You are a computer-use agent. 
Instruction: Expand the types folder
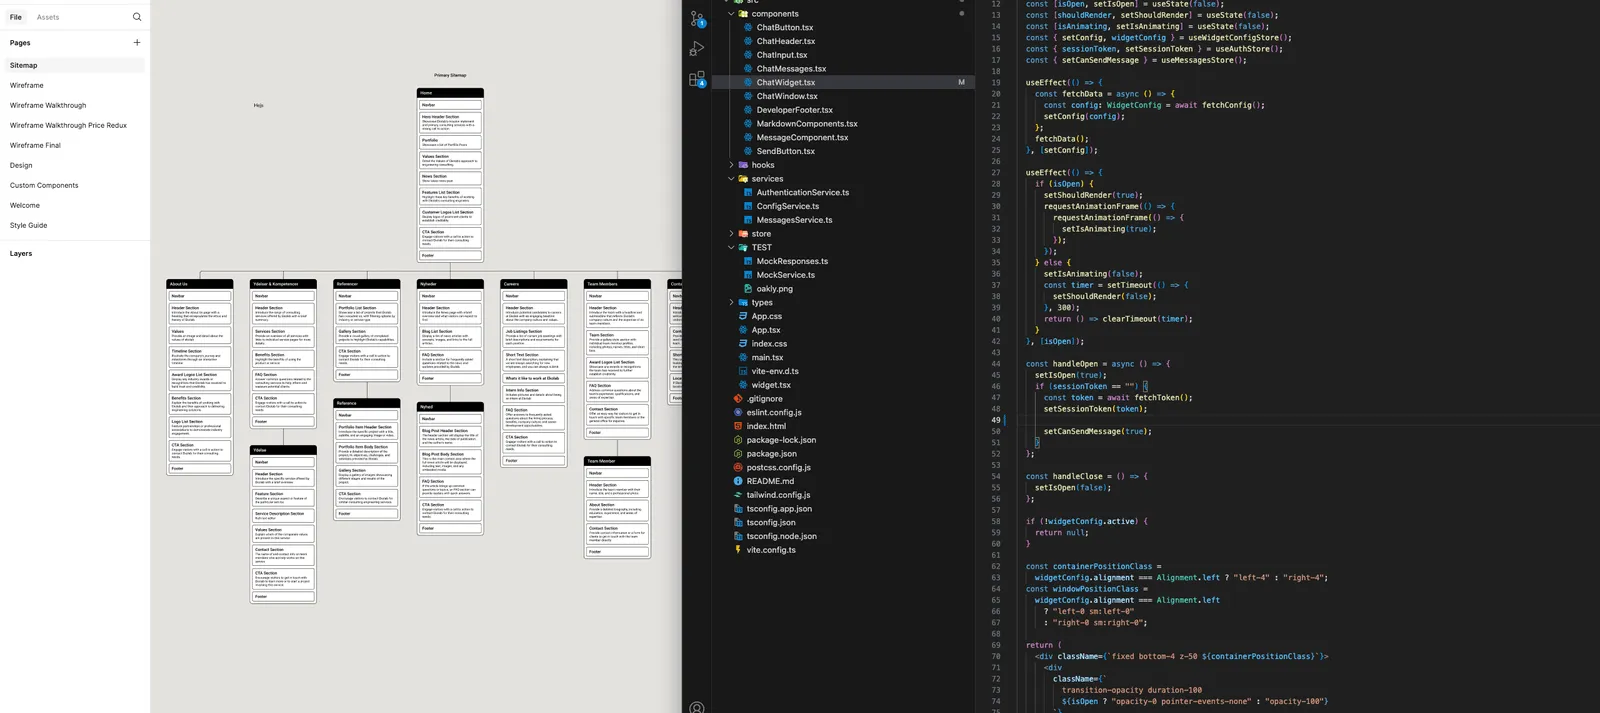[731, 303]
